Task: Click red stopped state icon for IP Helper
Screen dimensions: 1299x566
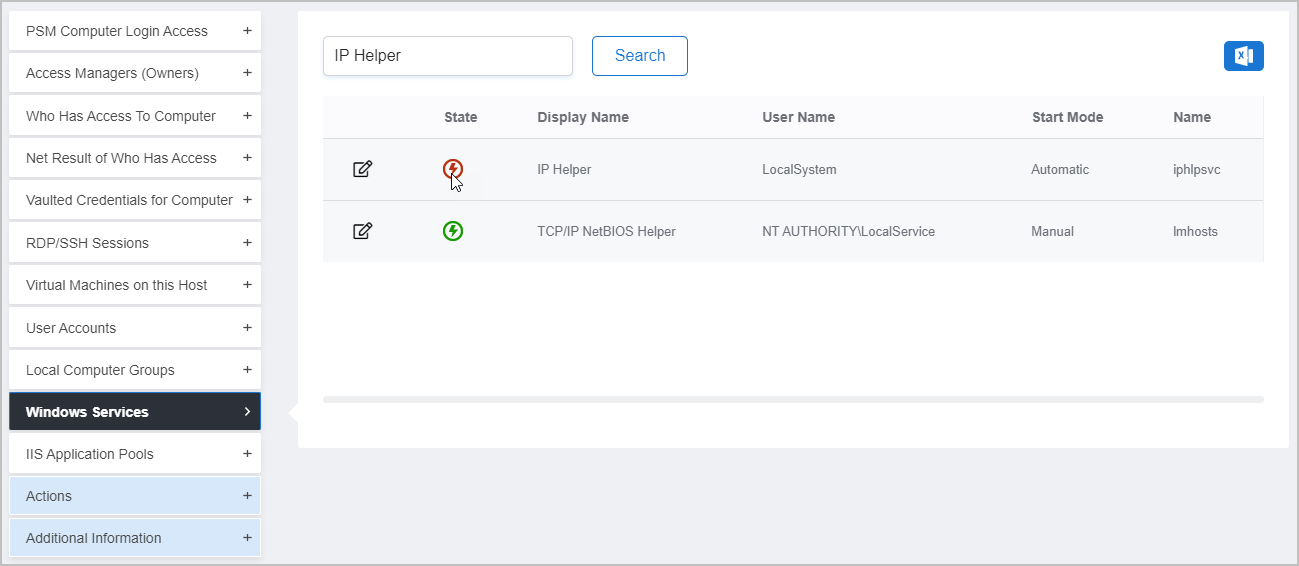Action: pyautogui.click(x=453, y=169)
